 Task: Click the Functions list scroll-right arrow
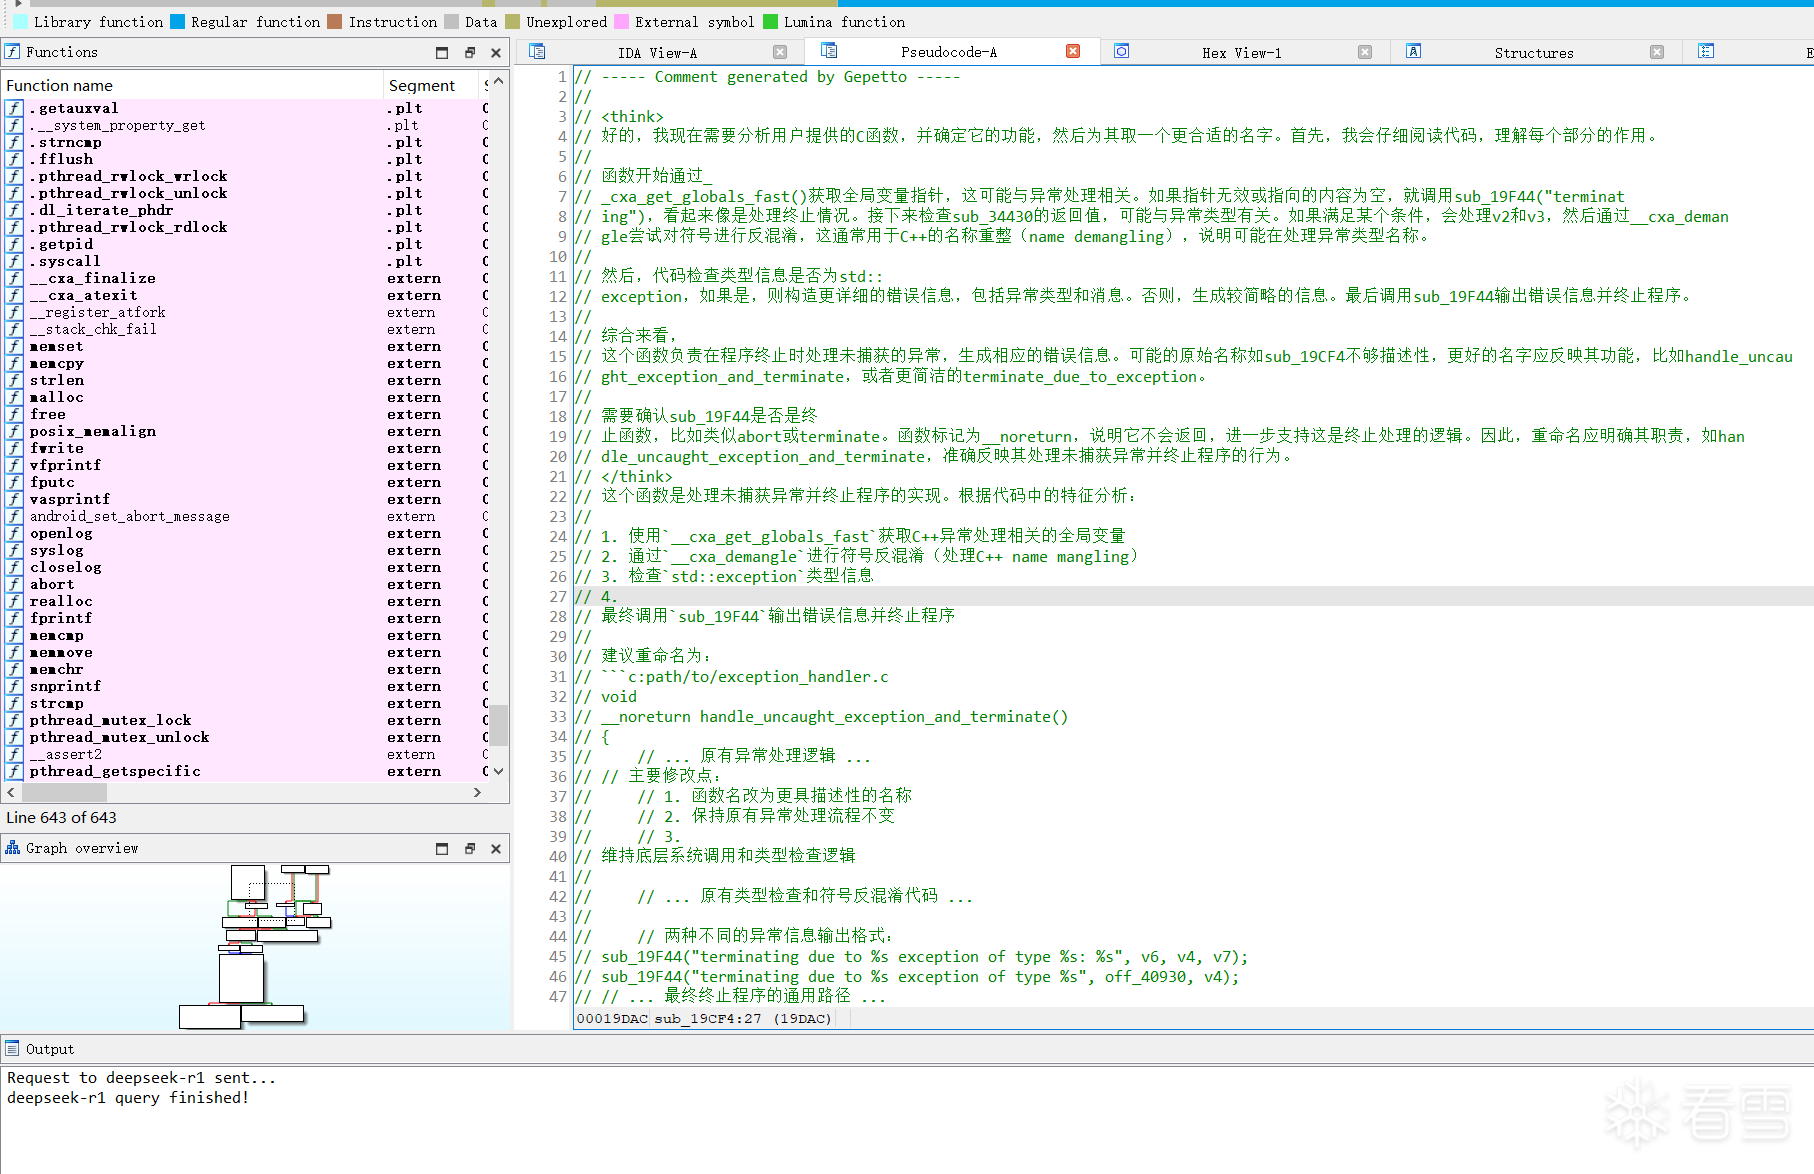477,792
